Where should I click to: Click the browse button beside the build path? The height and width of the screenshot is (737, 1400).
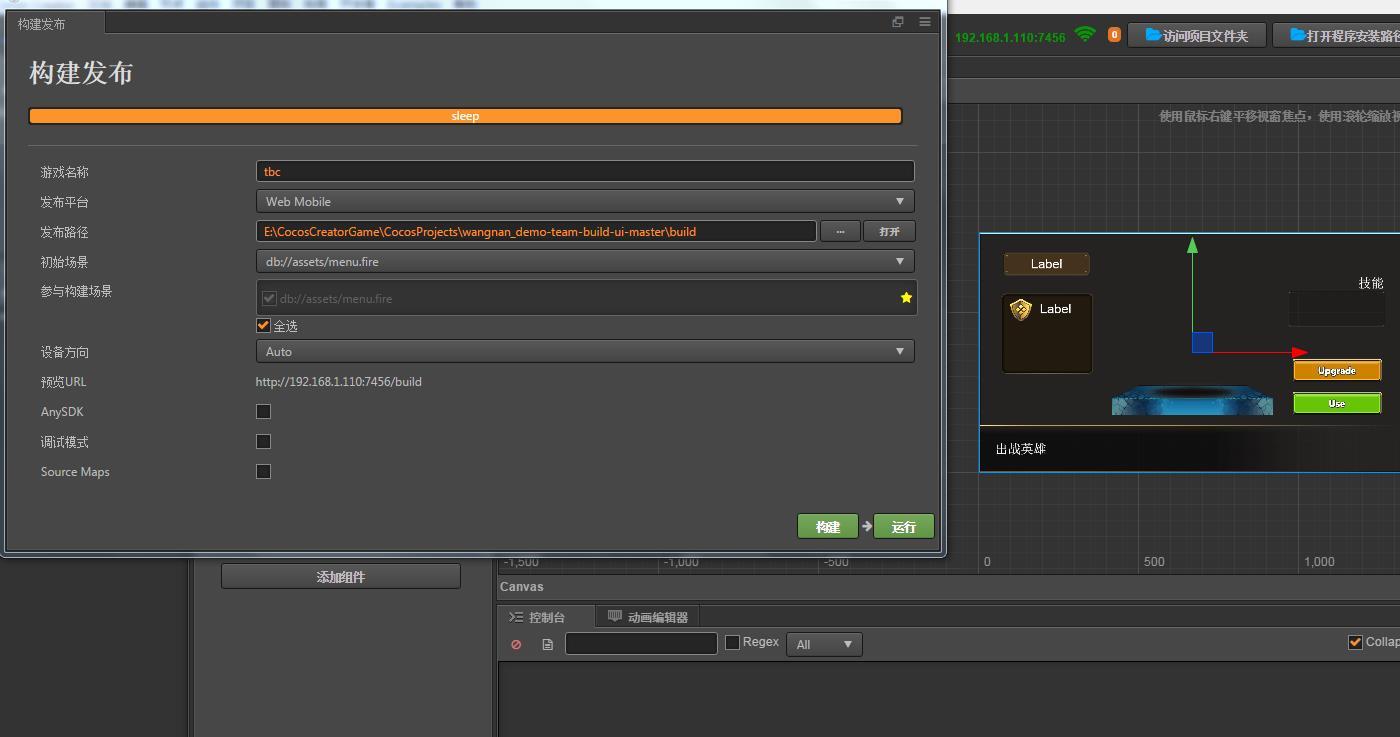tap(840, 231)
